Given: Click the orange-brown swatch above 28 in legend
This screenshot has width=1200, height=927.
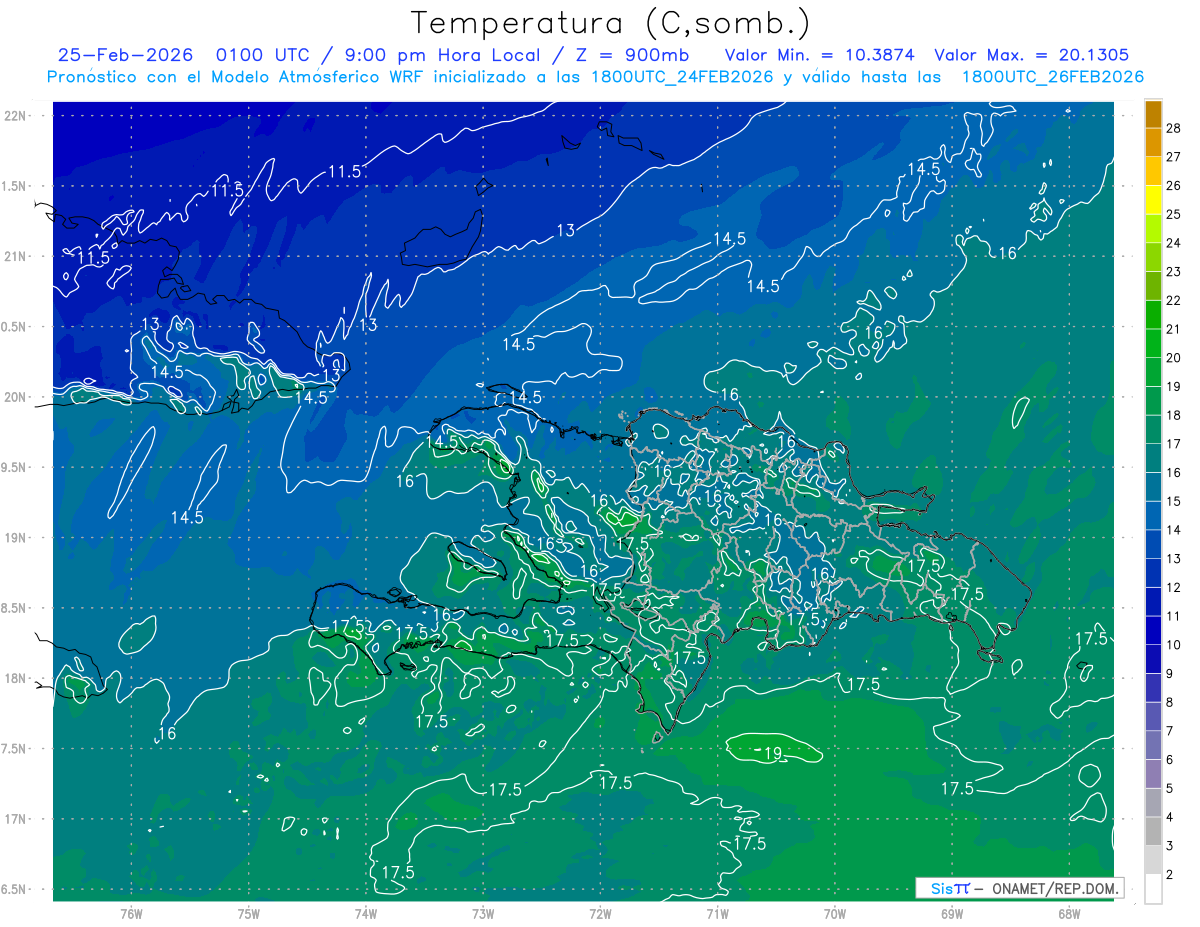Looking at the screenshot, I should click(1154, 114).
